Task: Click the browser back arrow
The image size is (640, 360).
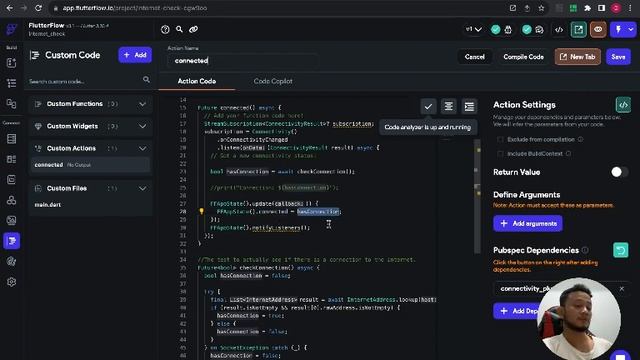Action: coord(9,8)
